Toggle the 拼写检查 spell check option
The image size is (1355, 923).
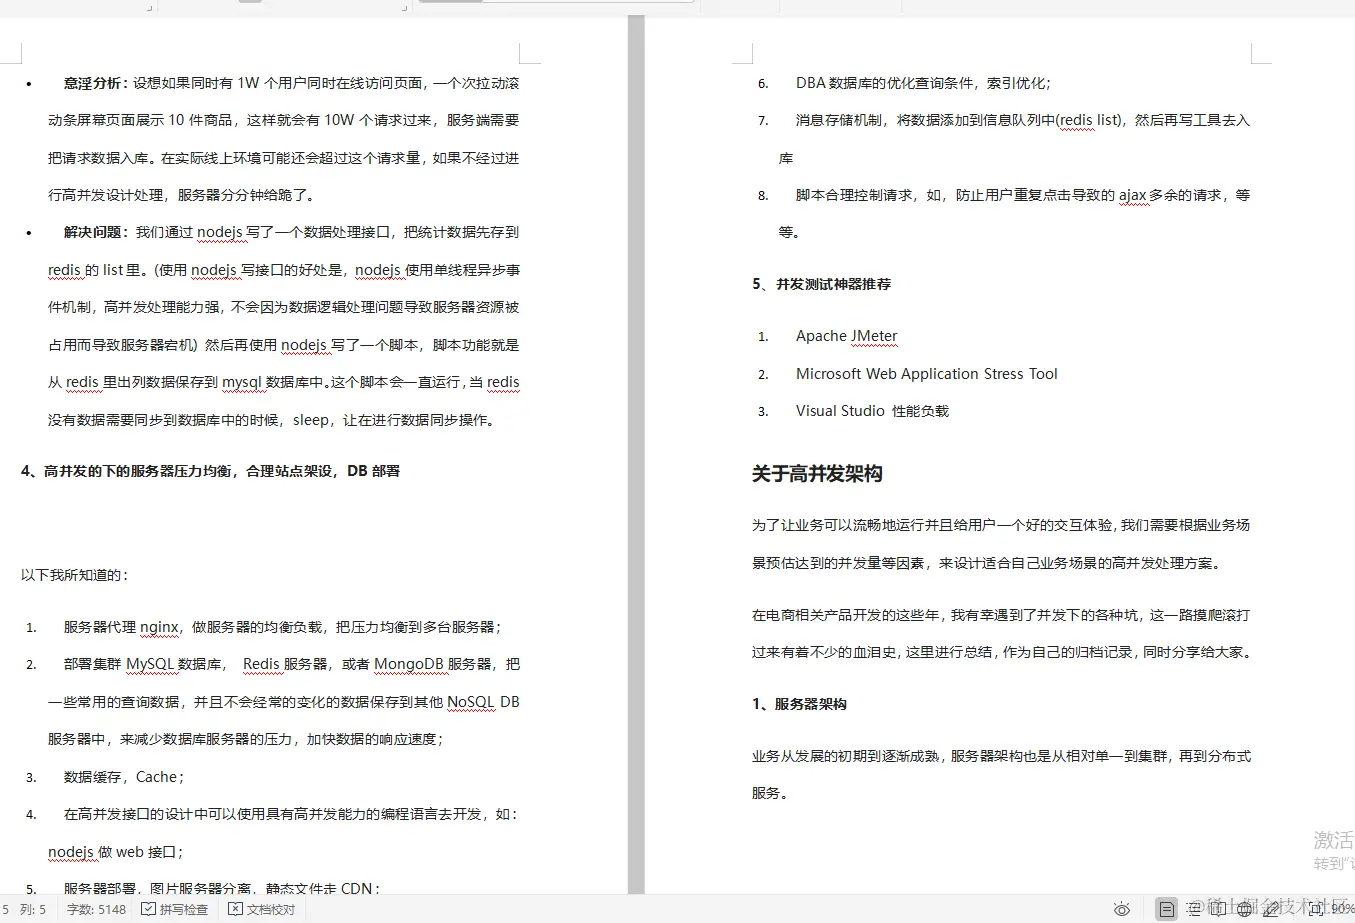coord(150,909)
